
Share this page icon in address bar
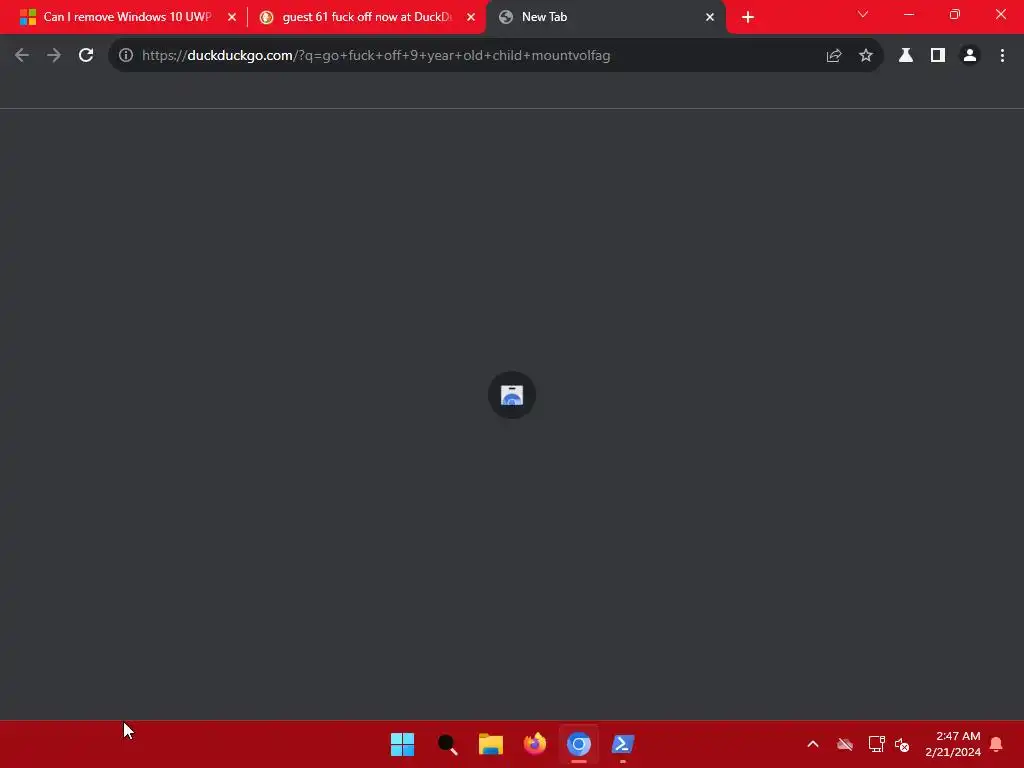pyautogui.click(x=833, y=56)
